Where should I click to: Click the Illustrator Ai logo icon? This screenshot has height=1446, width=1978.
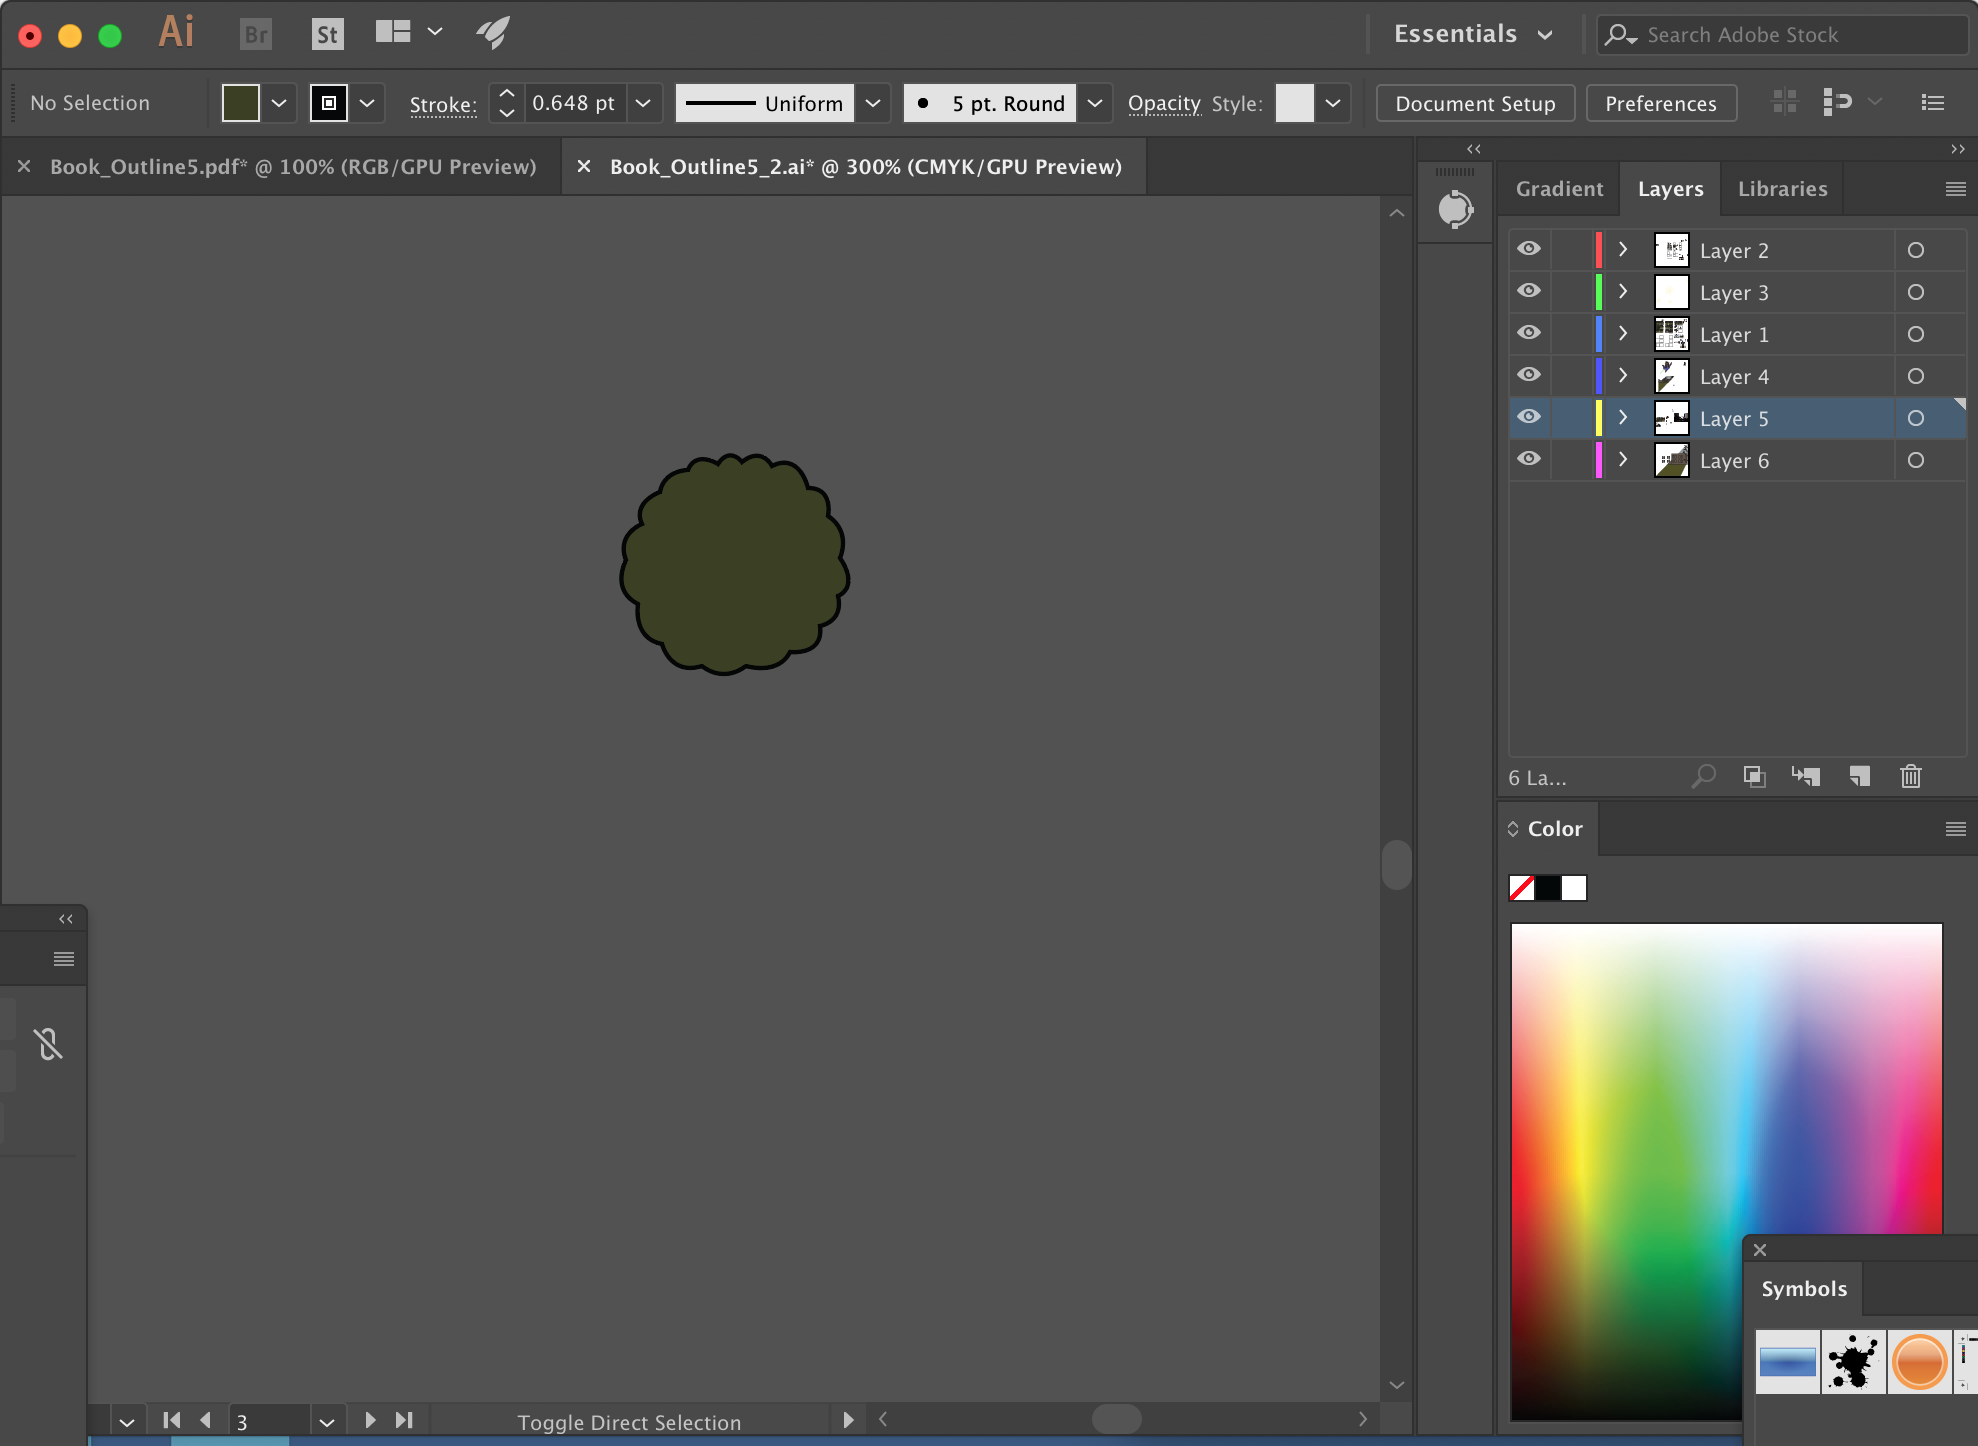pyautogui.click(x=176, y=32)
